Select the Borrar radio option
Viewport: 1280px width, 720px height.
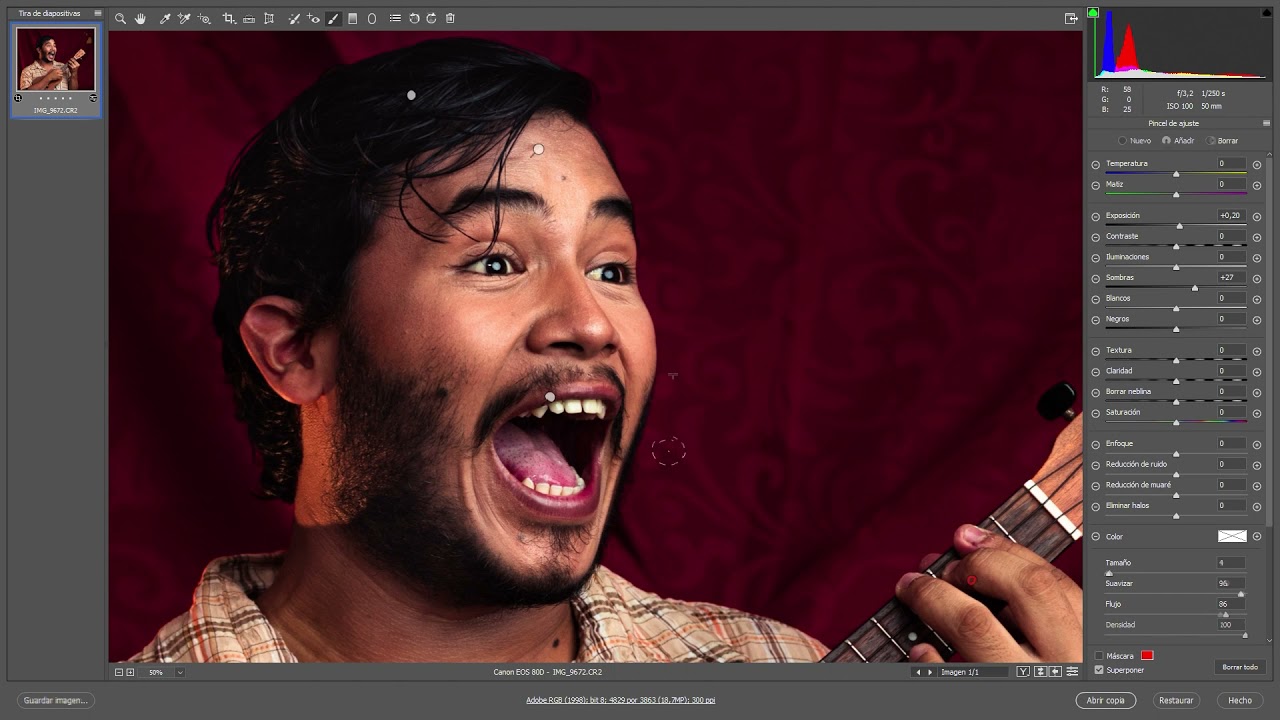[1222, 141]
